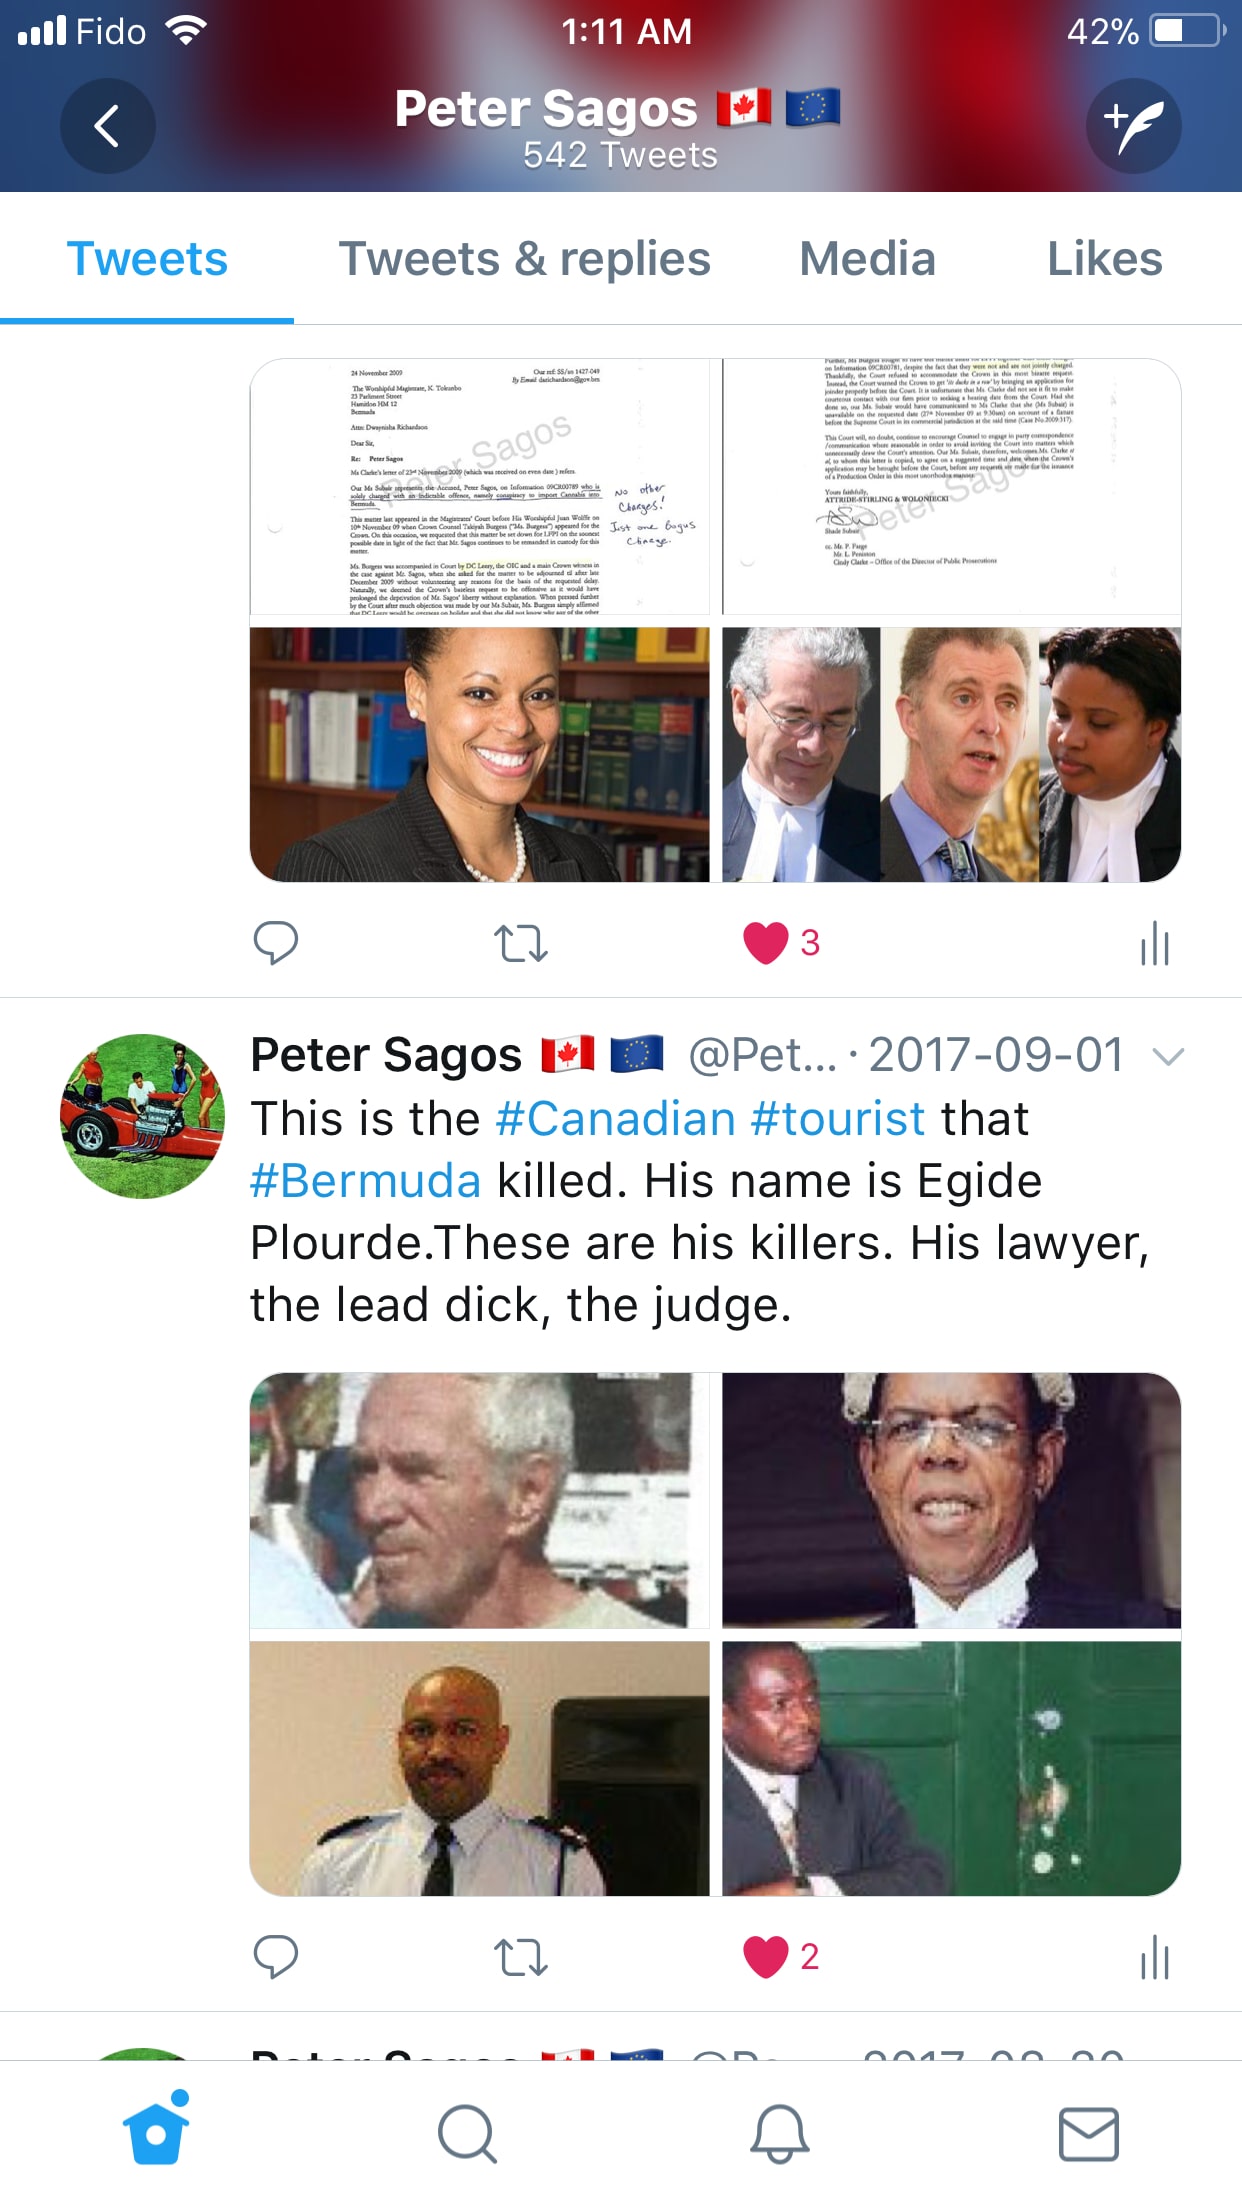Viewport: 1242px width, 2208px height.
Task: Expand options chevron on 2017-09-01 tweet
Action: [1168, 1056]
